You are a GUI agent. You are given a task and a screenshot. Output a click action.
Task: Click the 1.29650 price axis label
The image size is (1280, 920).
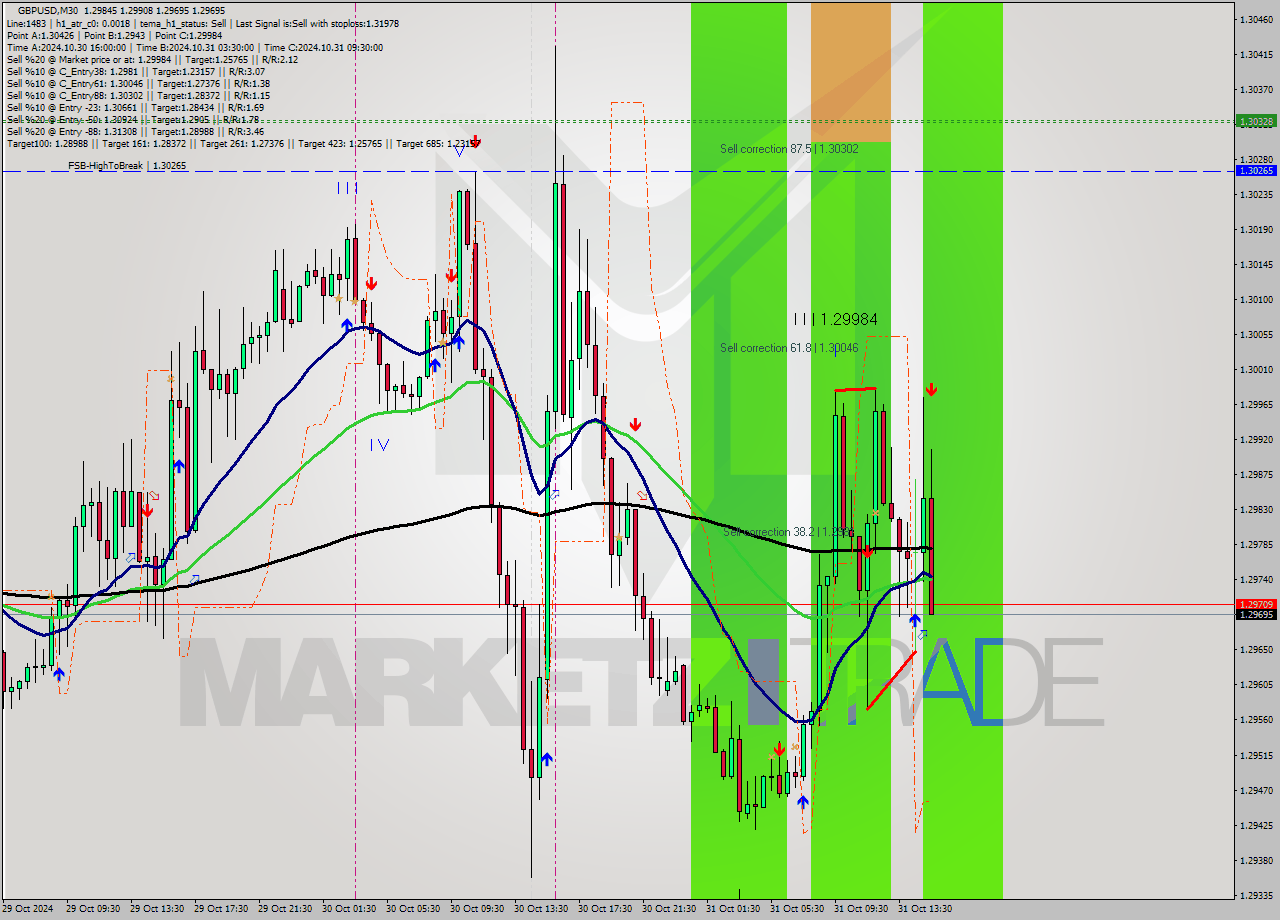(1256, 649)
